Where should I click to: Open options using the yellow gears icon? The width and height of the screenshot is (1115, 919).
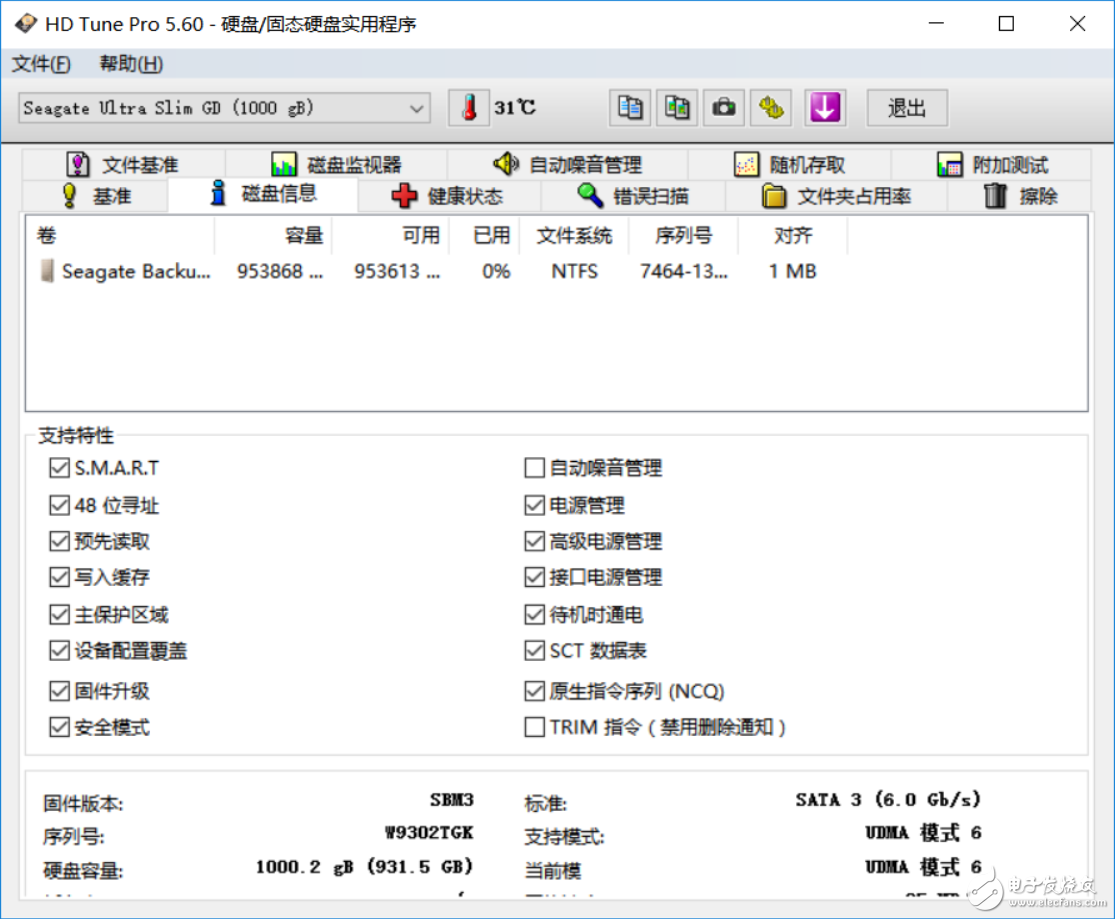tap(771, 107)
